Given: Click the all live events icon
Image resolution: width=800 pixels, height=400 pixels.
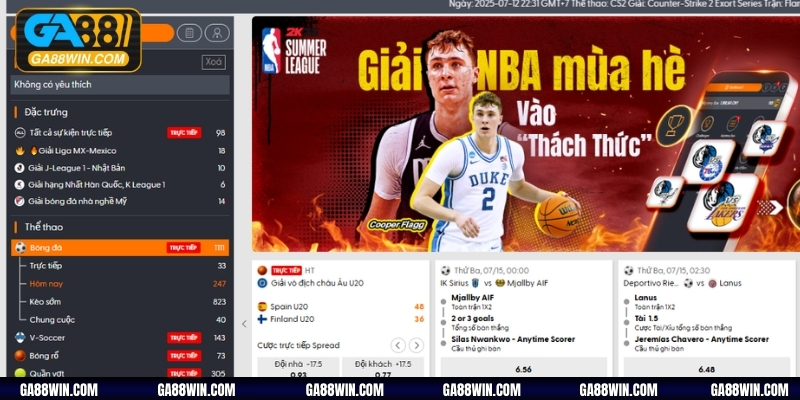Looking at the screenshot, I should 20,133.
